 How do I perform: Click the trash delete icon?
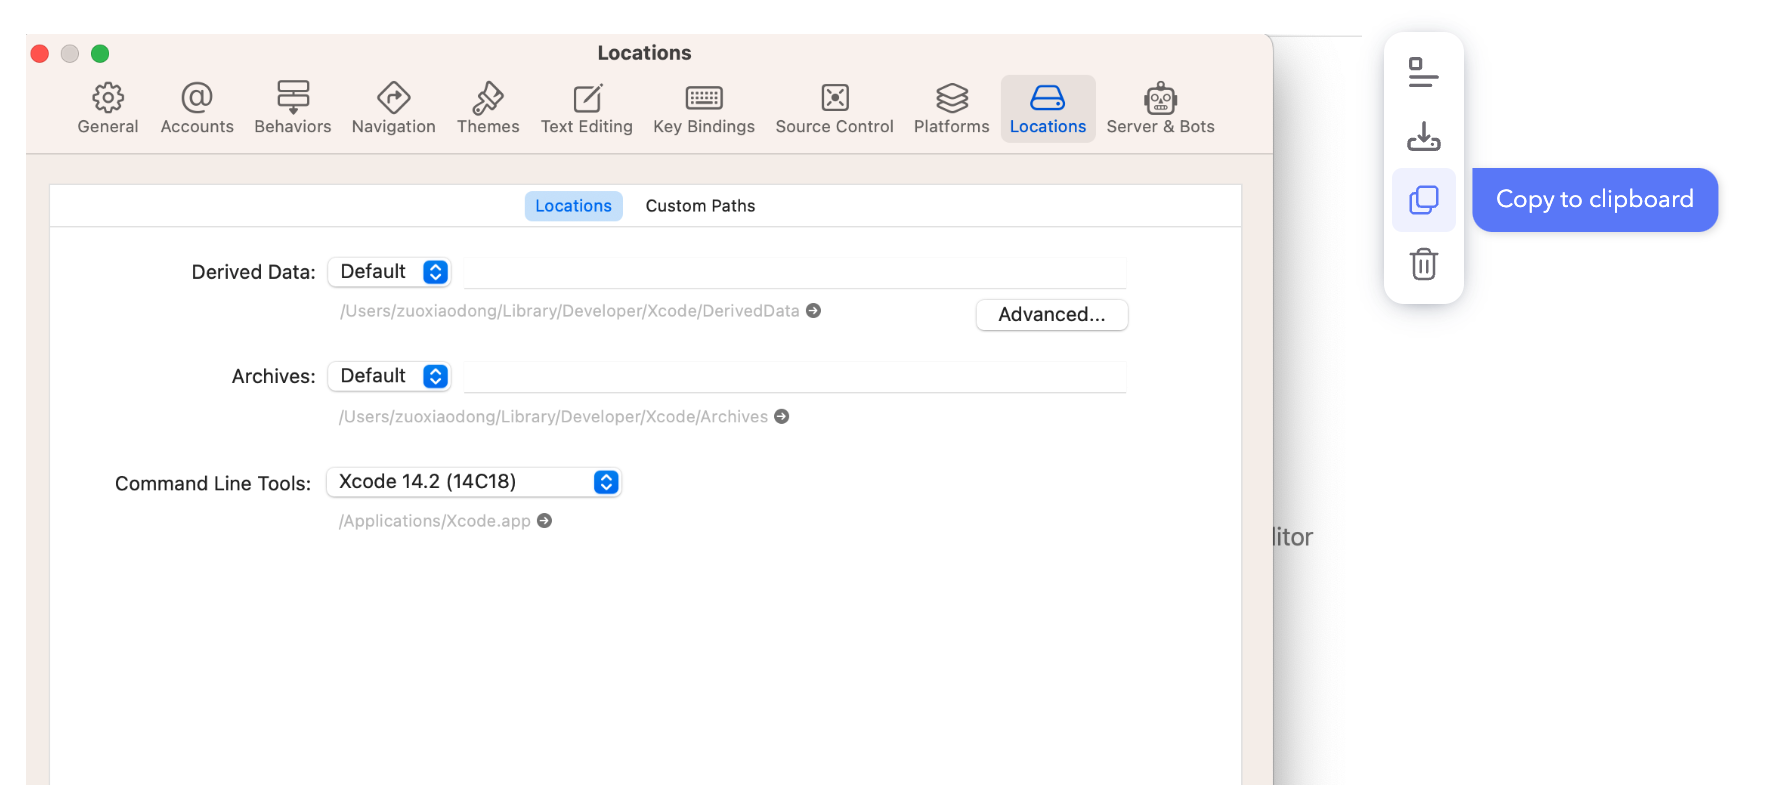click(x=1424, y=264)
